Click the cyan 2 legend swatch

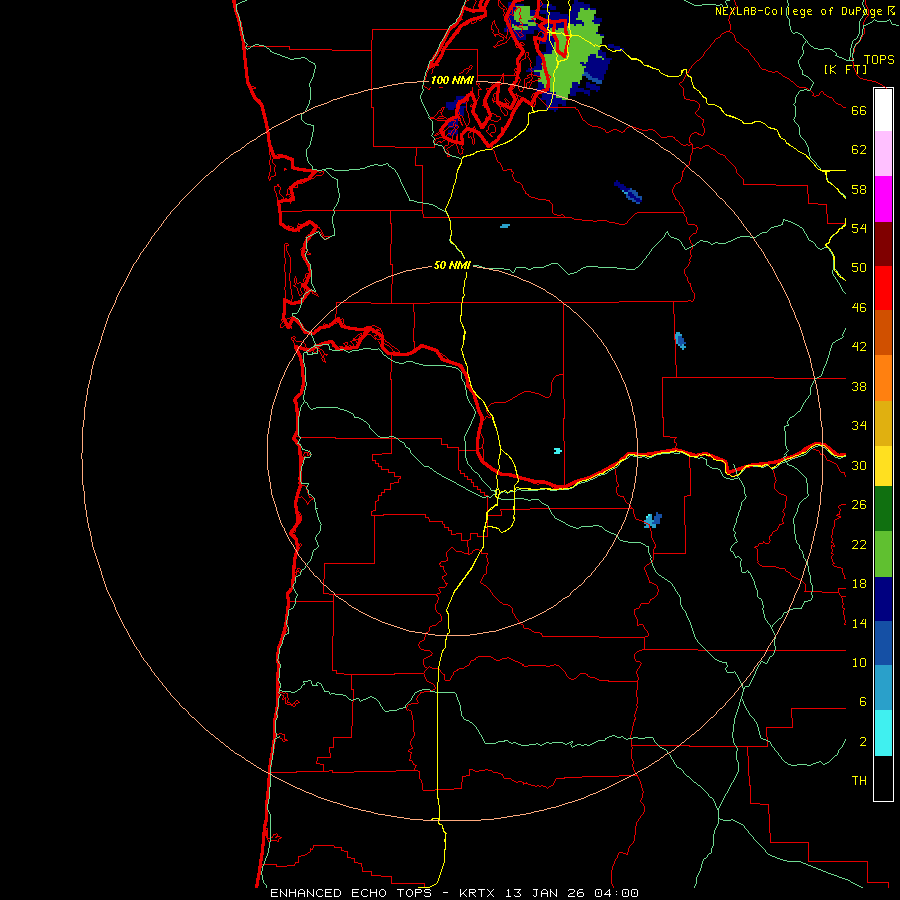click(x=883, y=733)
